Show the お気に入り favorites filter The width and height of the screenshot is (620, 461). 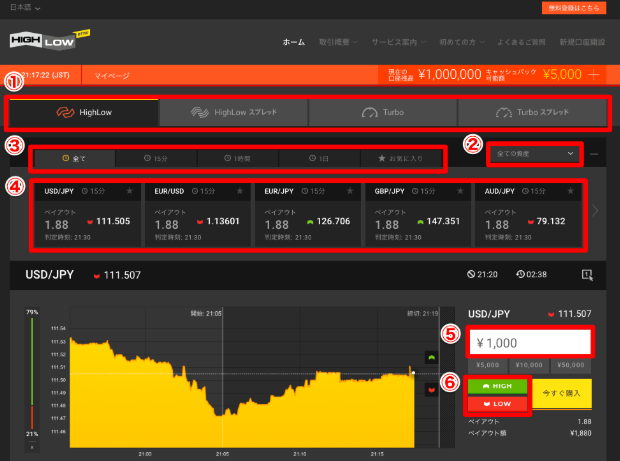point(401,158)
